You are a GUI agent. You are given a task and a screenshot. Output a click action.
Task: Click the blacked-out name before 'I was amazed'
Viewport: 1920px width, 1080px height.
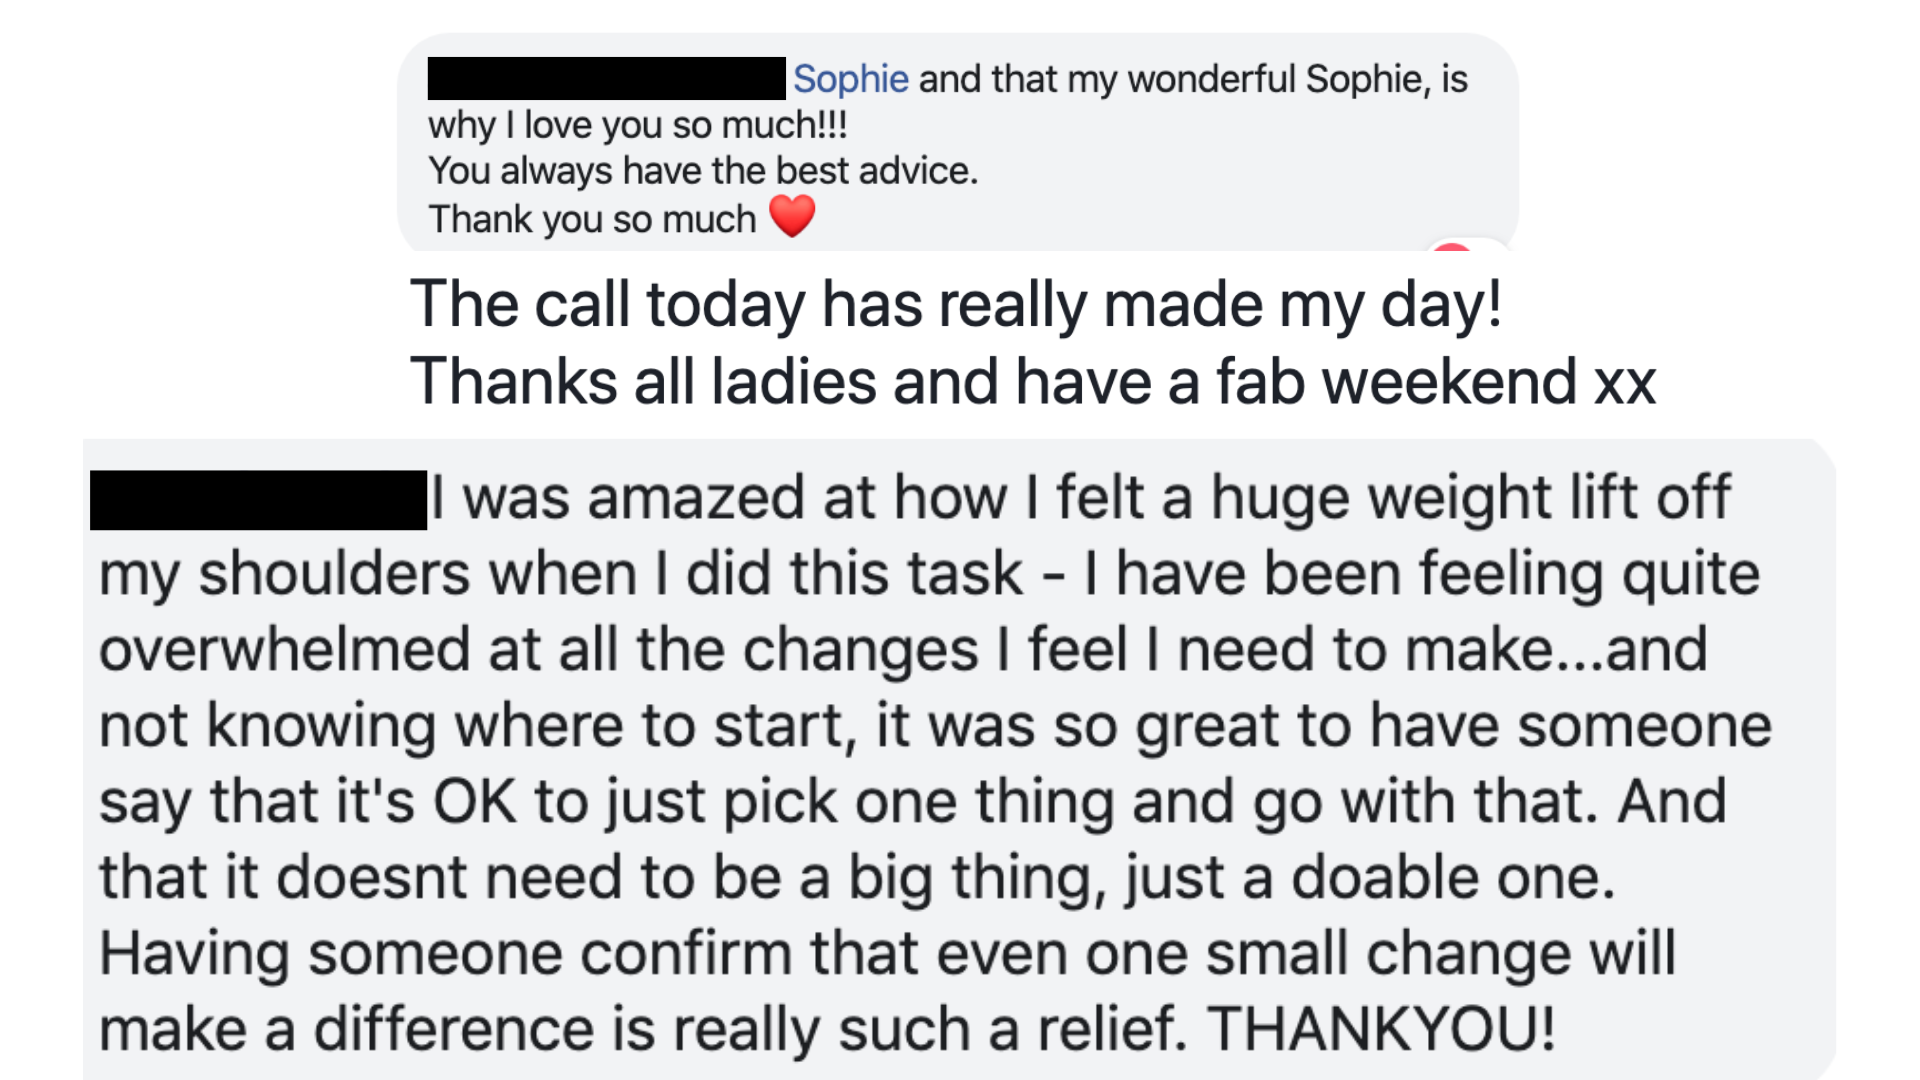point(258,500)
